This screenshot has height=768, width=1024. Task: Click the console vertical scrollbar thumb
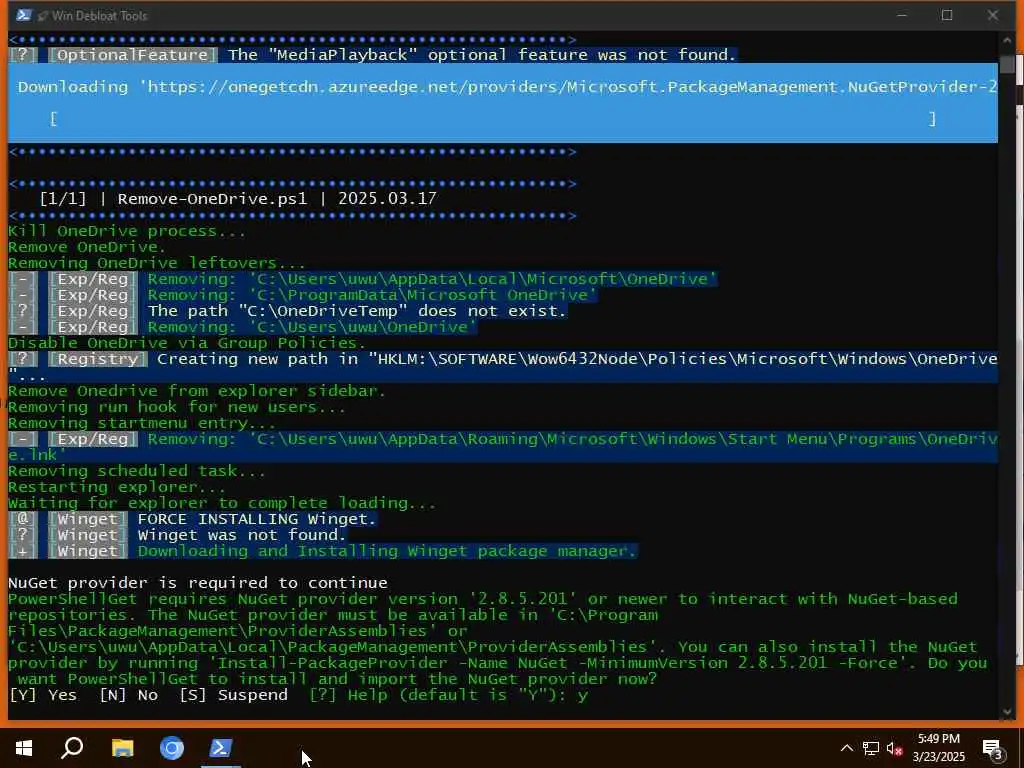pos(1007,65)
